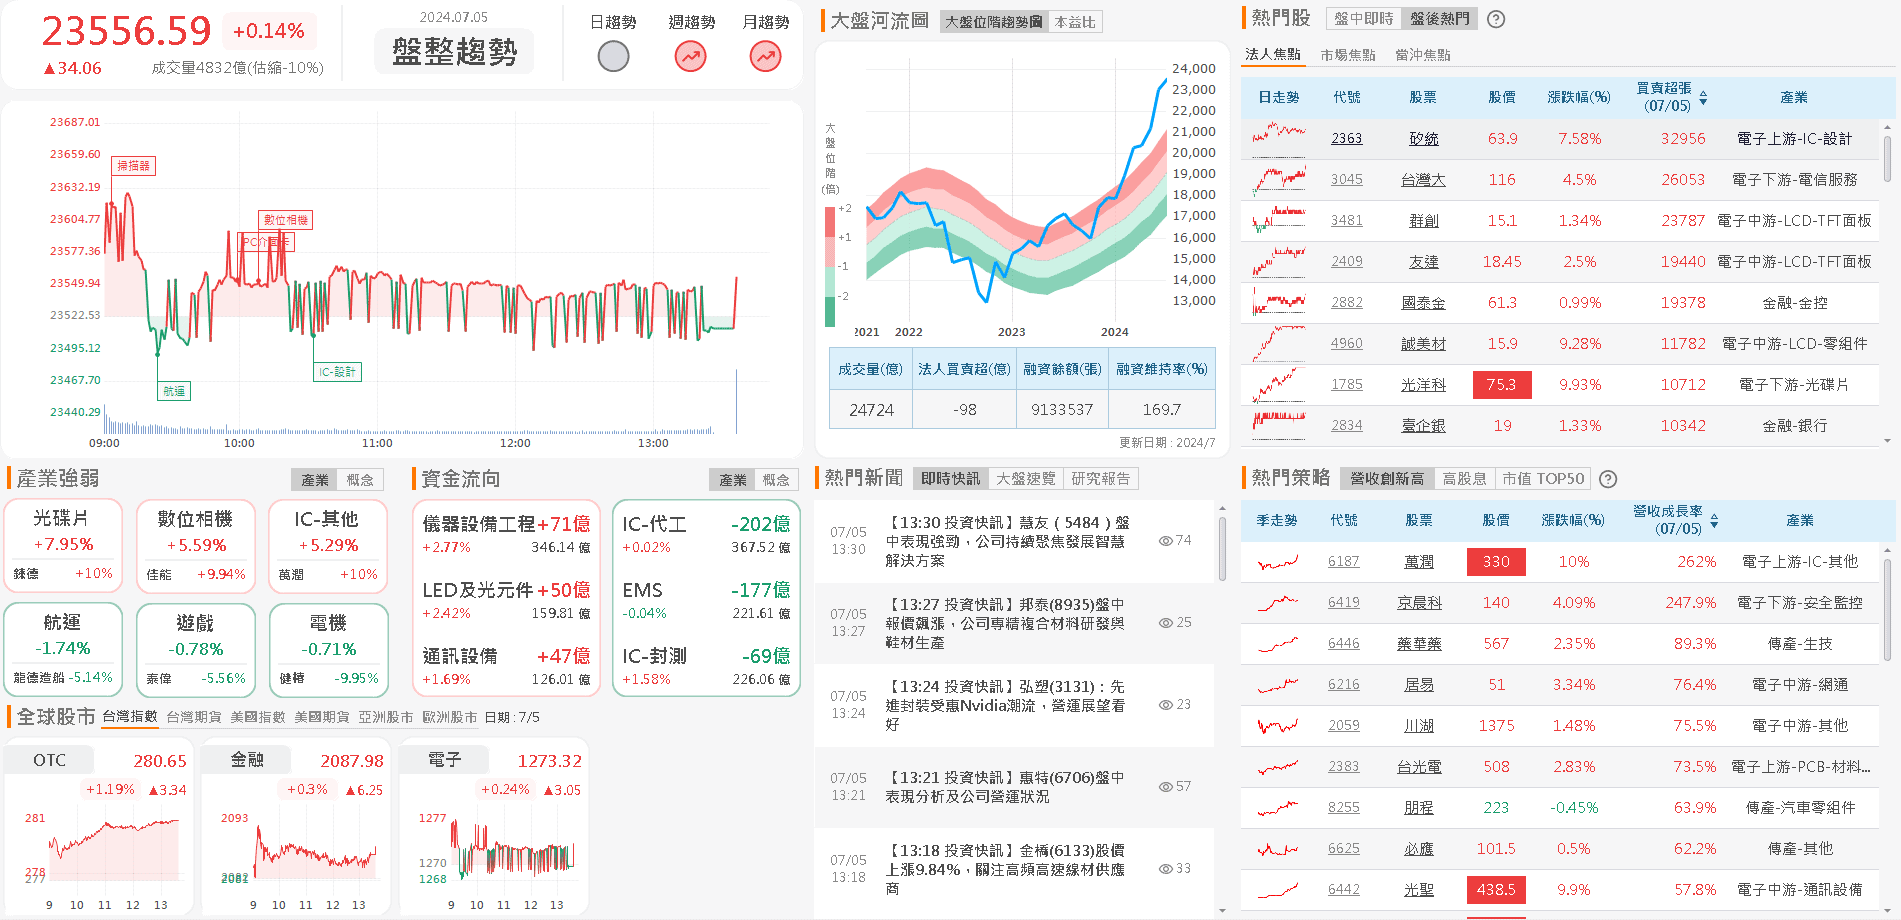Open news headline about 慧友 (5484)
Image resolution: width=1901 pixels, height=920 pixels.
1007,541
